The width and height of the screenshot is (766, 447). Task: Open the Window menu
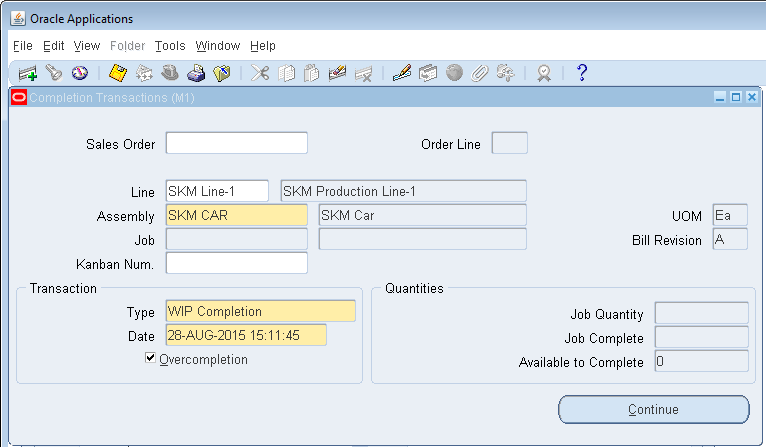pos(218,46)
